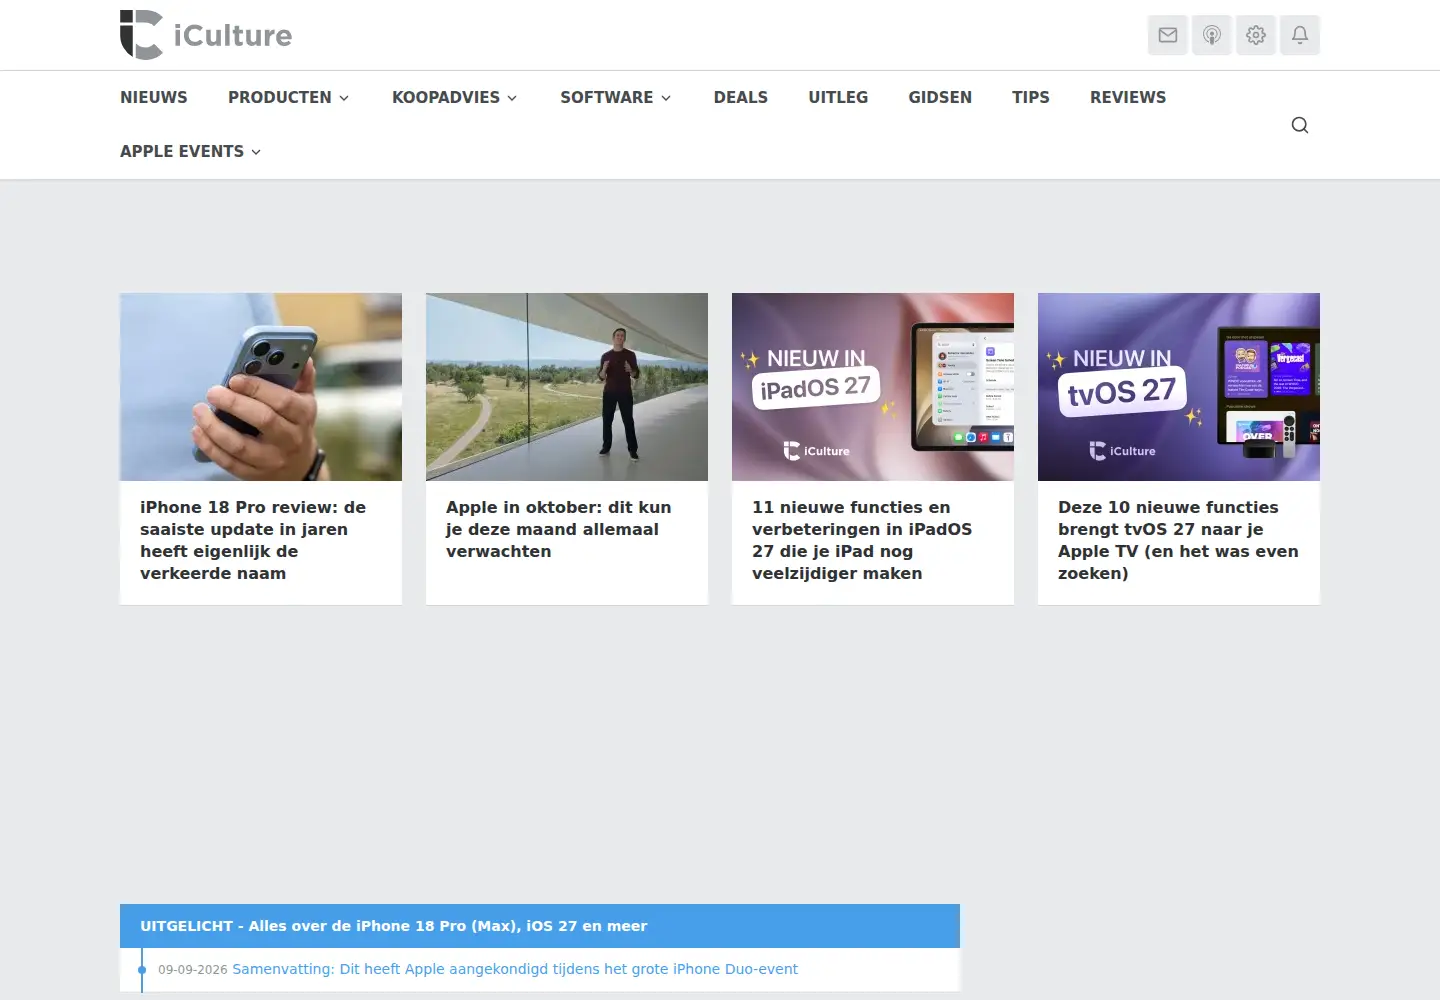Open '11 nieuwe functies' iPadOS headline

click(862, 540)
